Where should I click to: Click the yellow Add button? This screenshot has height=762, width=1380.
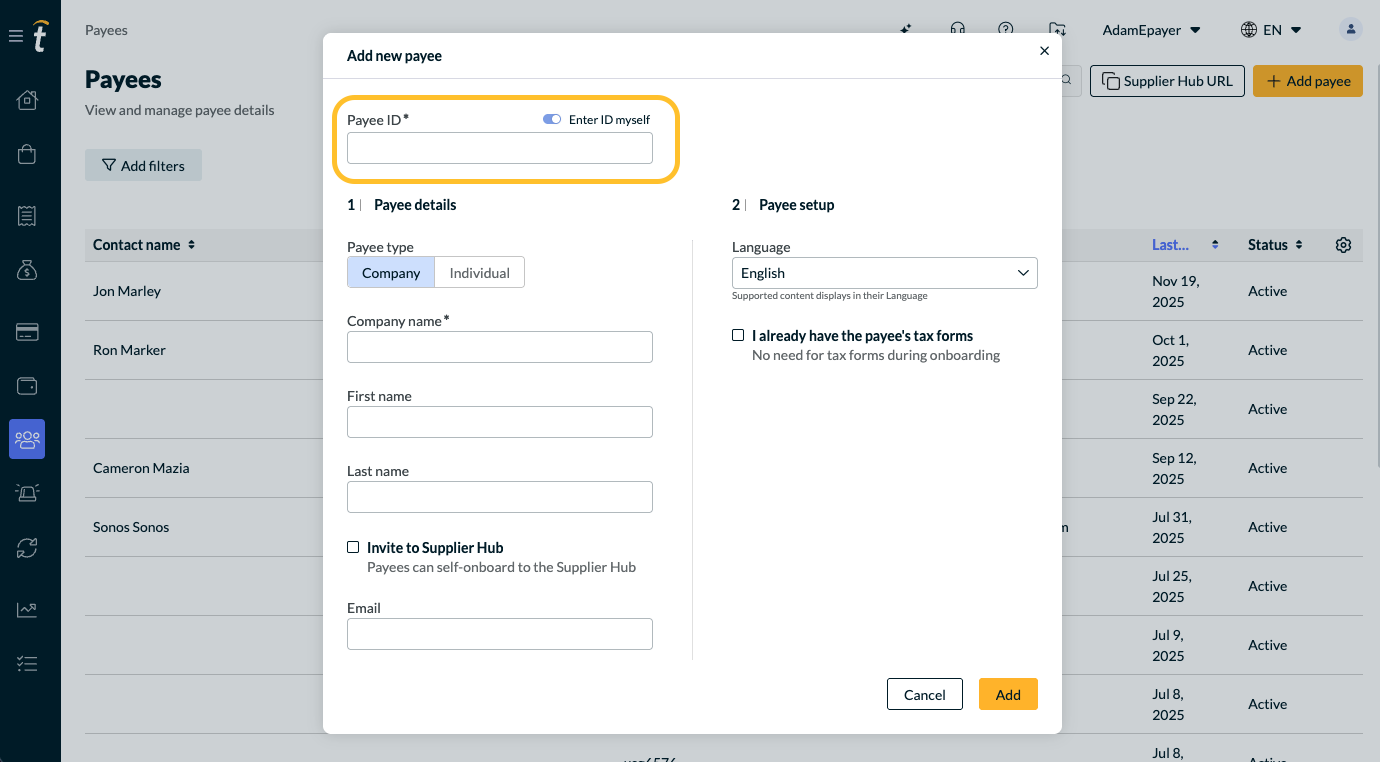(1008, 694)
